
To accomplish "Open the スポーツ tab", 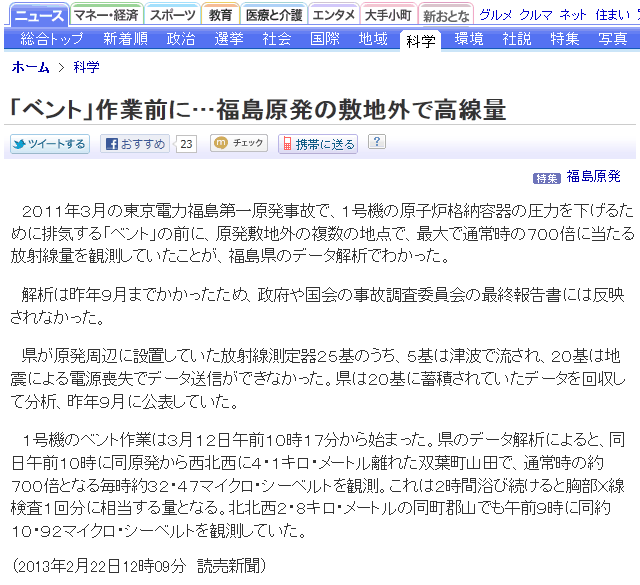I will tap(172, 15).
